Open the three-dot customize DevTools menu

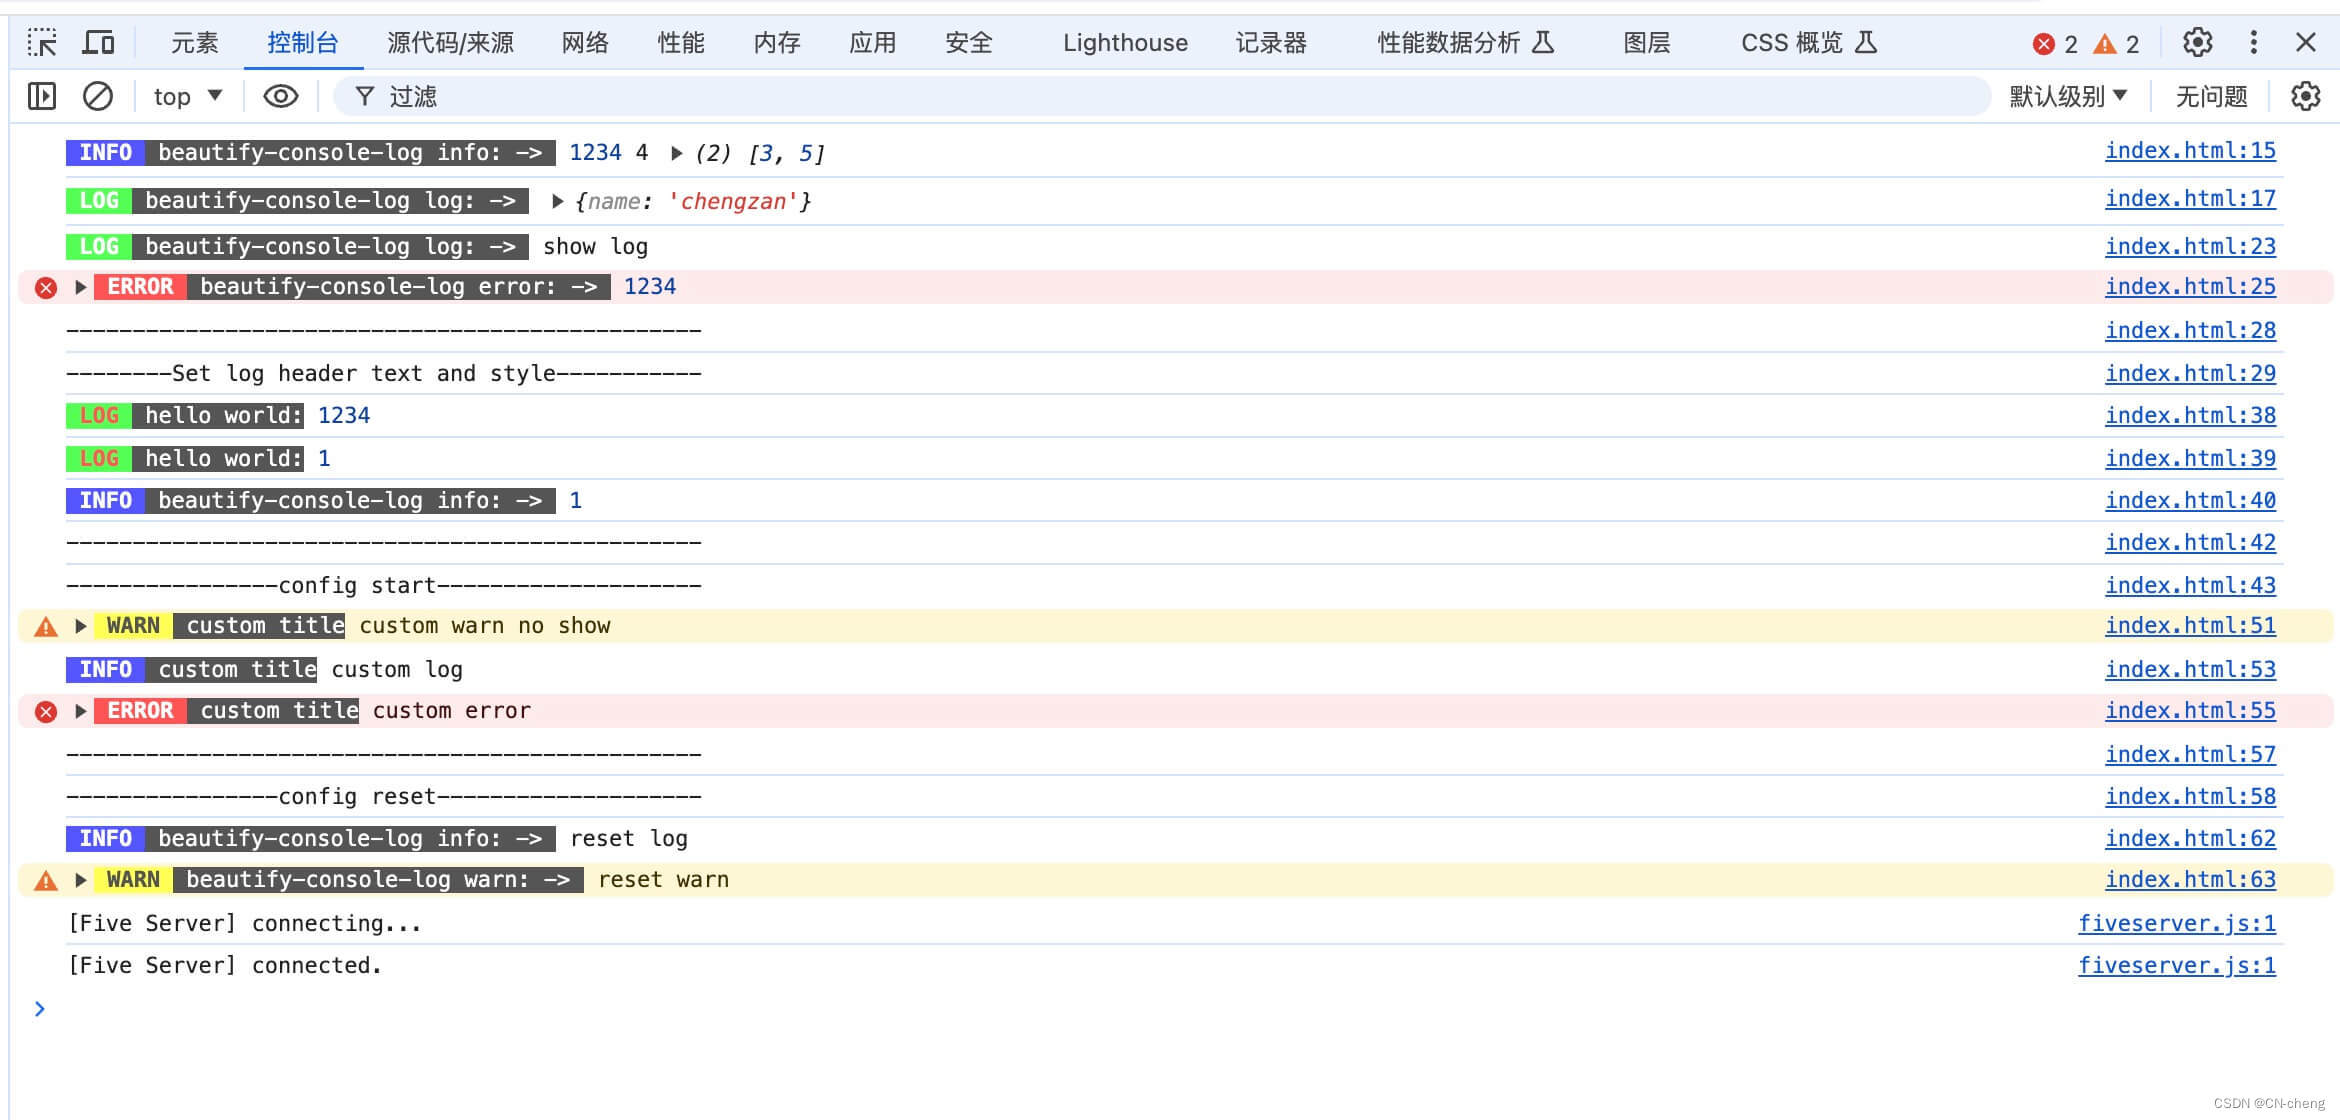coord(2253,43)
